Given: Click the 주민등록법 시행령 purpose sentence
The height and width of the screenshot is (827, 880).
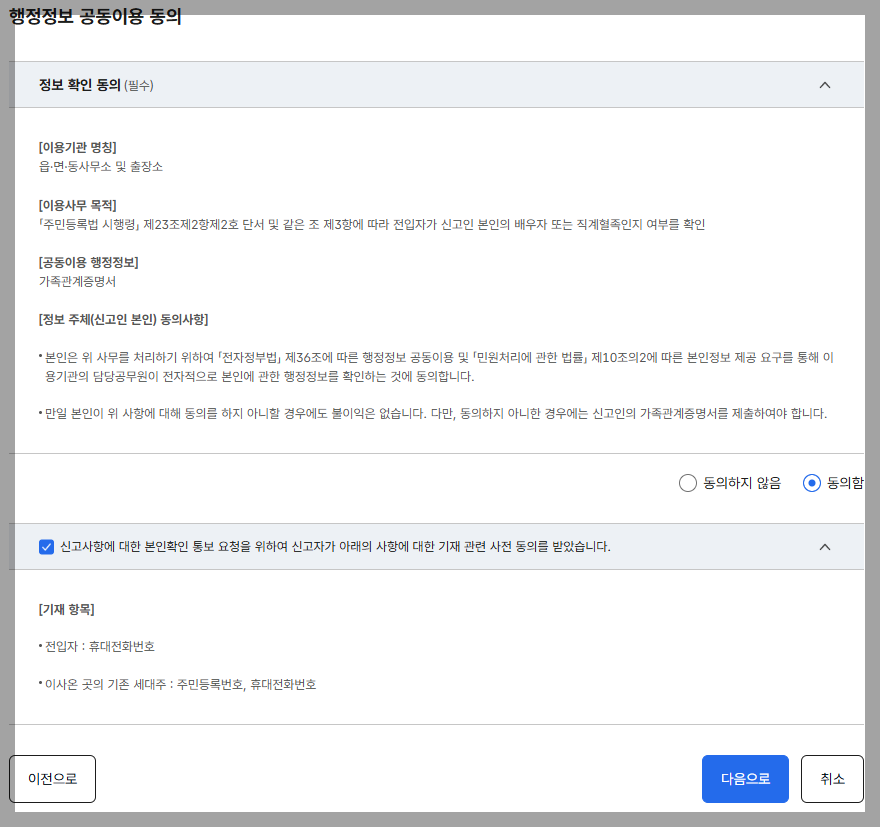Looking at the screenshot, I should pyautogui.click(x=372, y=224).
